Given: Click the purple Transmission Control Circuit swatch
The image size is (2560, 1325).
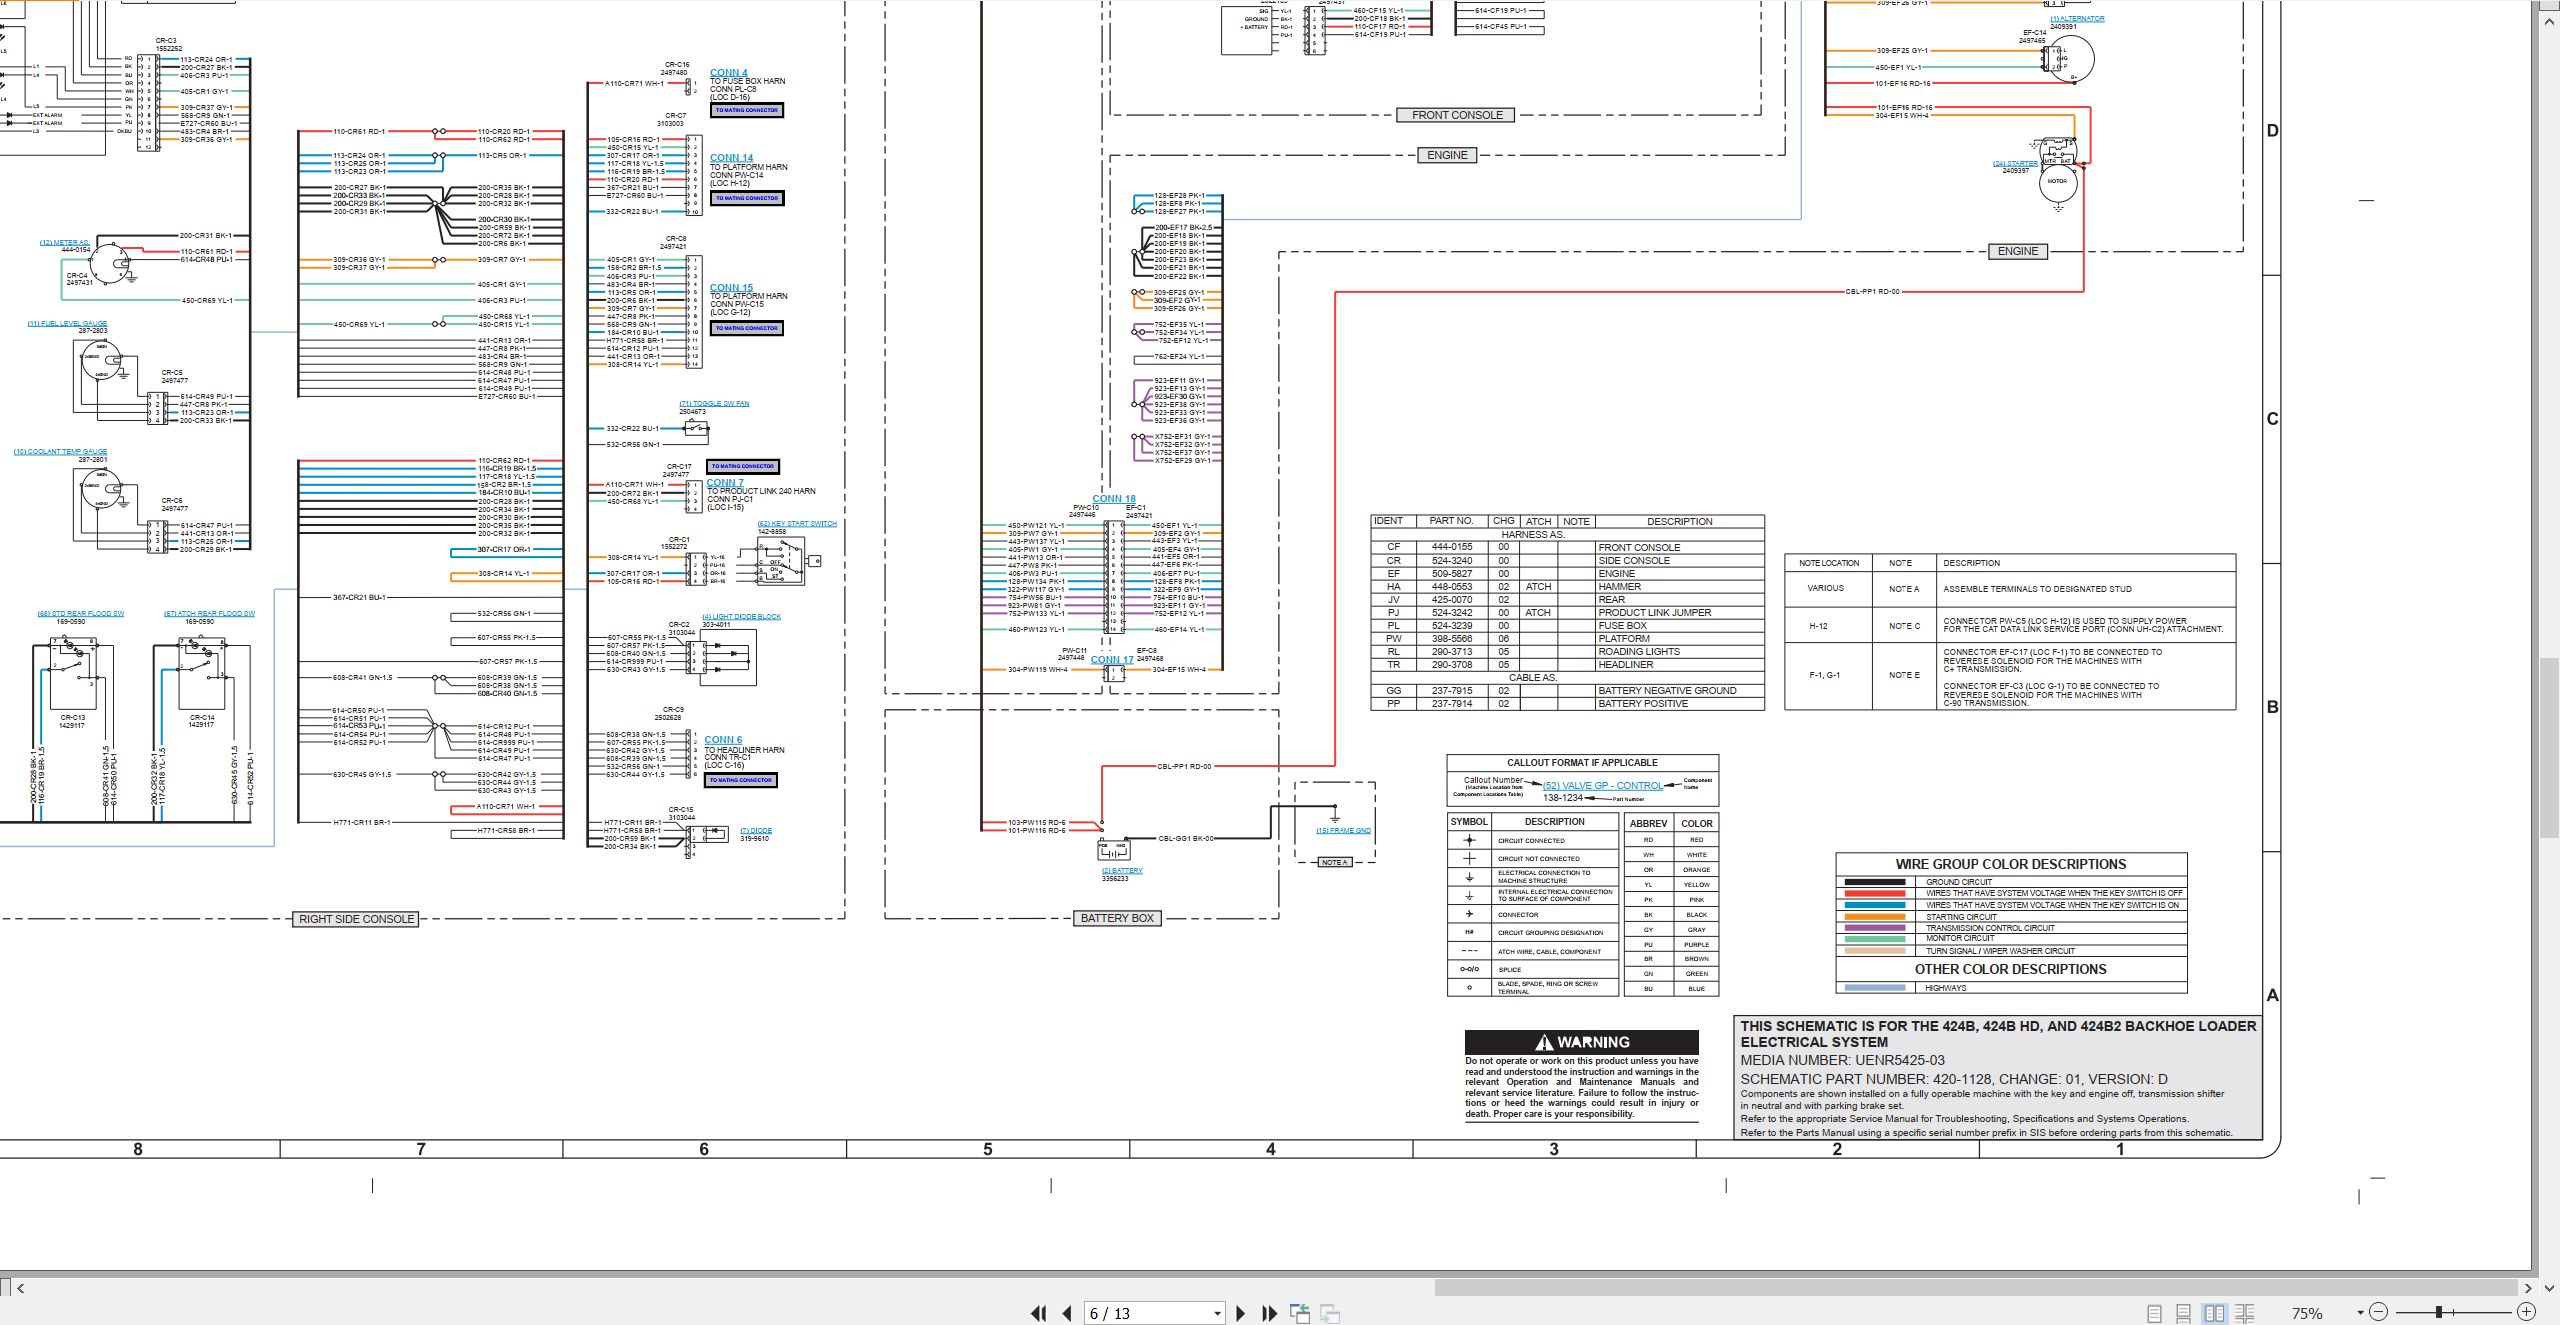Looking at the screenshot, I should coord(1874,928).
